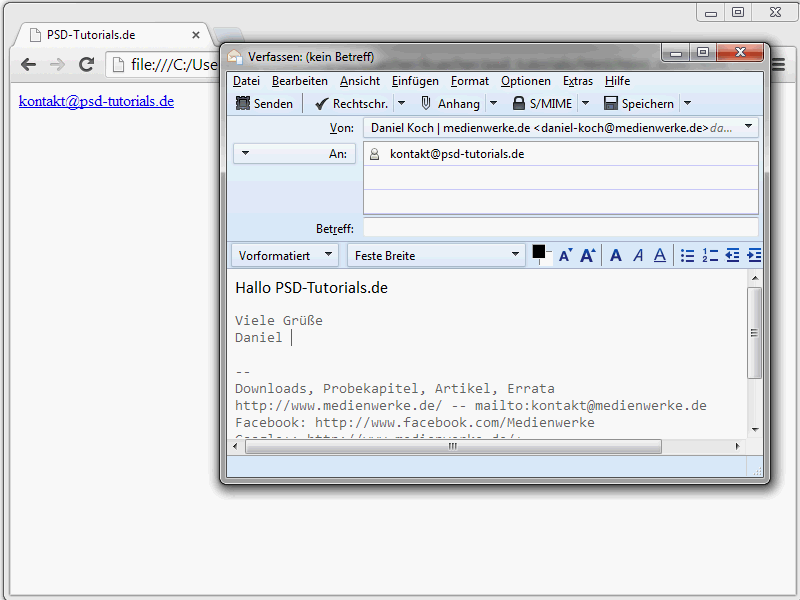The width and height of the screenshot is (800, 600).
Task: Click the outdent (decrease indent) icon
Action: point(732,256)
